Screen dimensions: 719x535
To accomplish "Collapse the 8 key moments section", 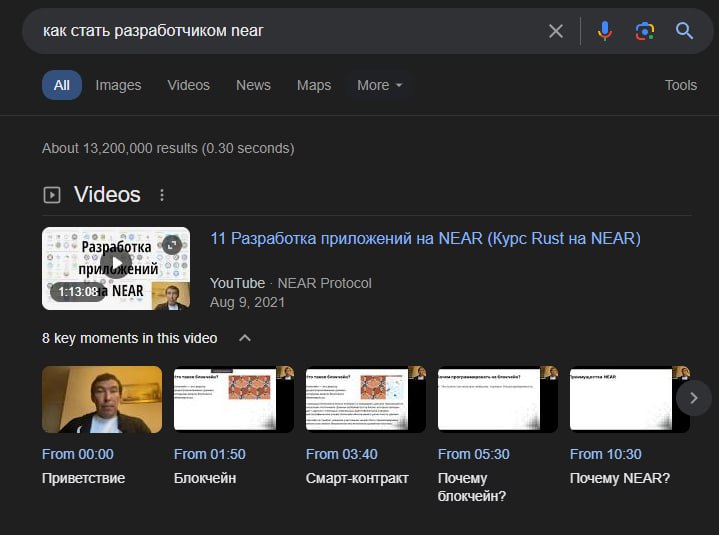I will [245, 338].
